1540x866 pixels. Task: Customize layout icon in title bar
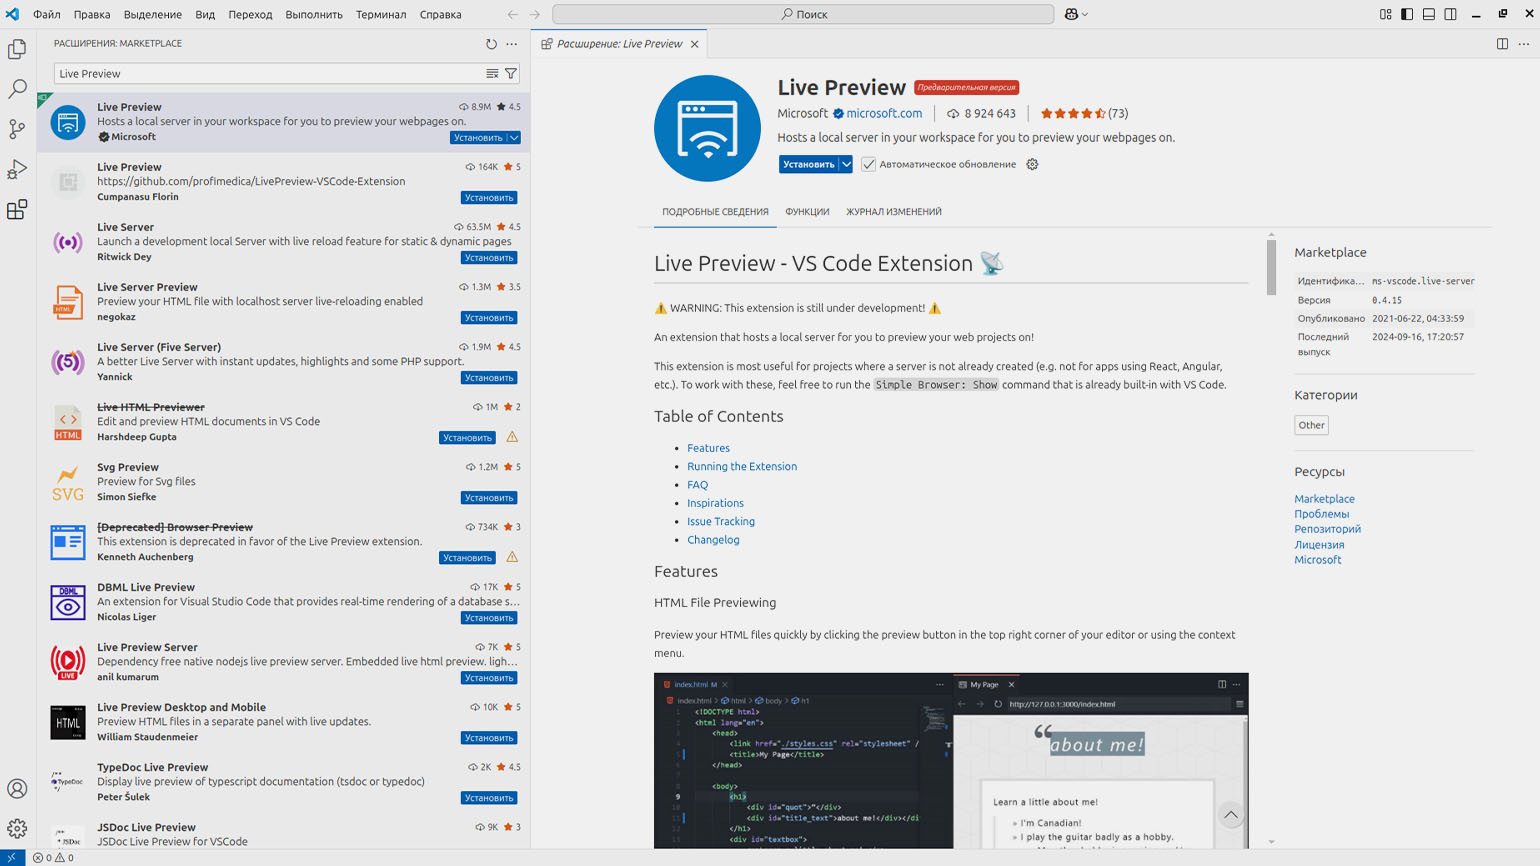click(1385, 14)
